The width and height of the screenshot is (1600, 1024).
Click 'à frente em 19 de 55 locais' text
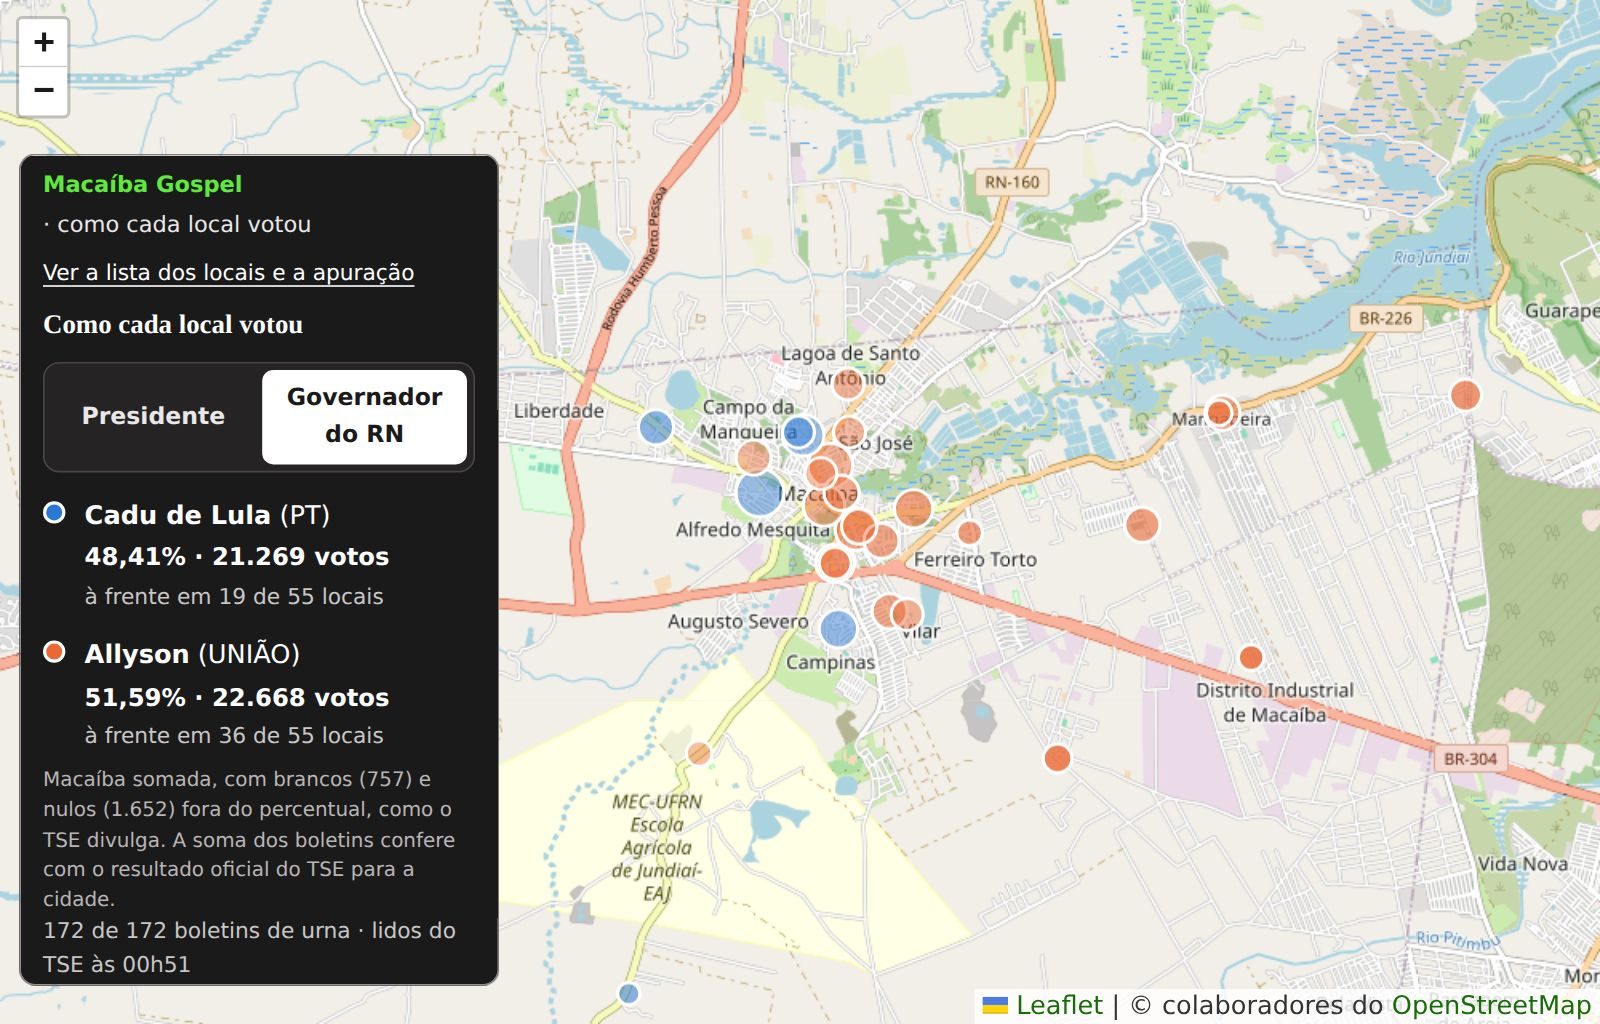(x=234, y=597)
